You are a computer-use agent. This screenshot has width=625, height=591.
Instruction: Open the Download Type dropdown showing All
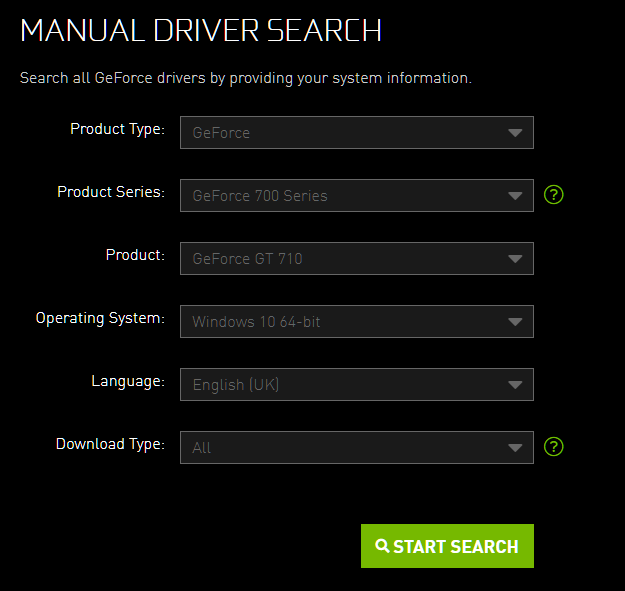[x=357, y=447]
